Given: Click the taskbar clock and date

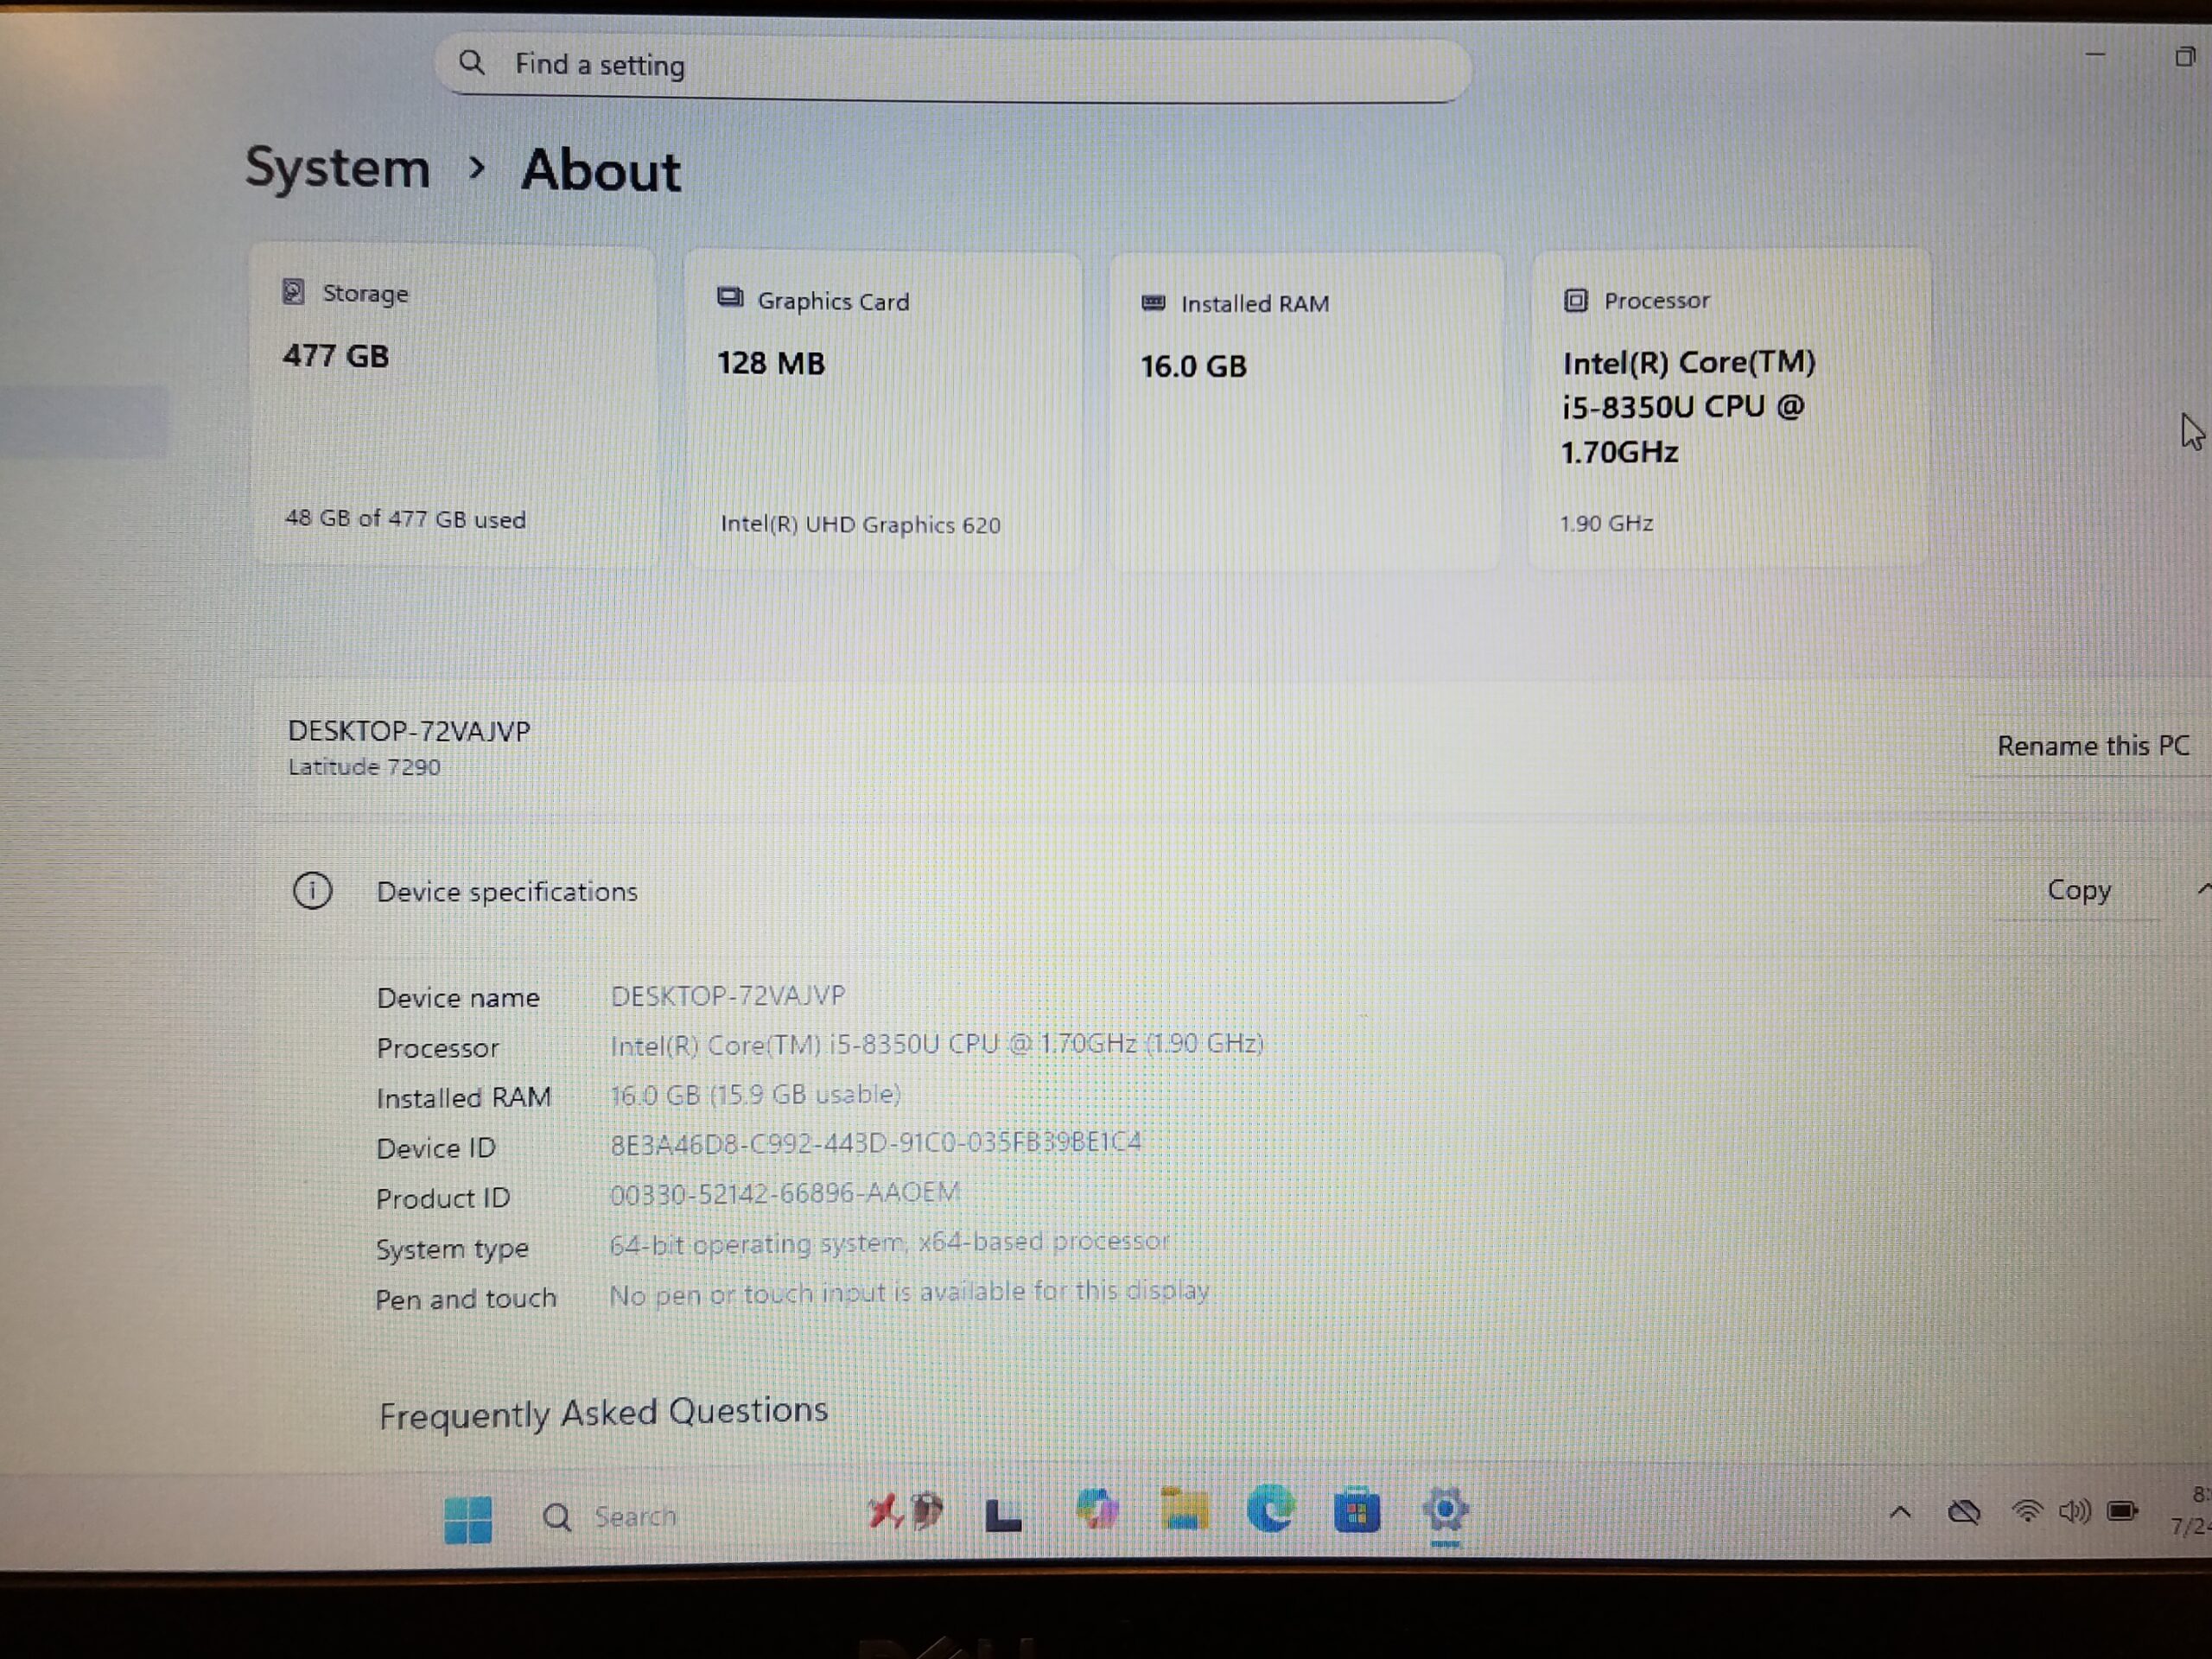Looking at the screenshot, I should 2192,1510.
